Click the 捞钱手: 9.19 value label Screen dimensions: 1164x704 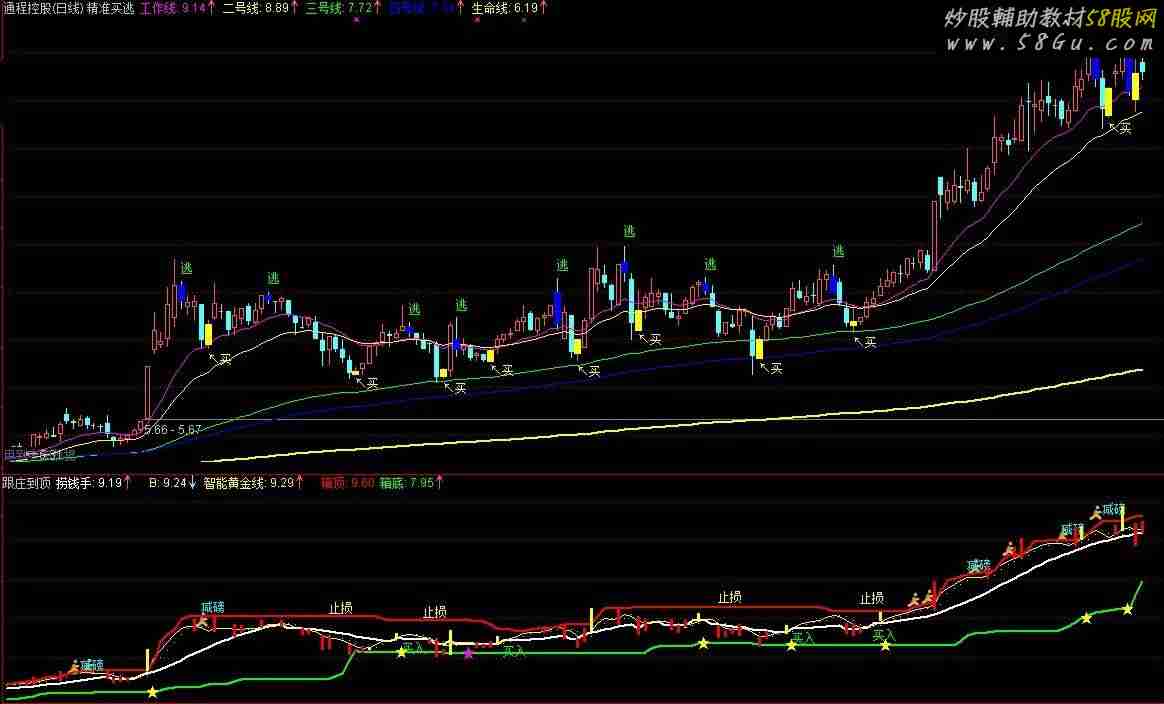click(x=88, y=483)
